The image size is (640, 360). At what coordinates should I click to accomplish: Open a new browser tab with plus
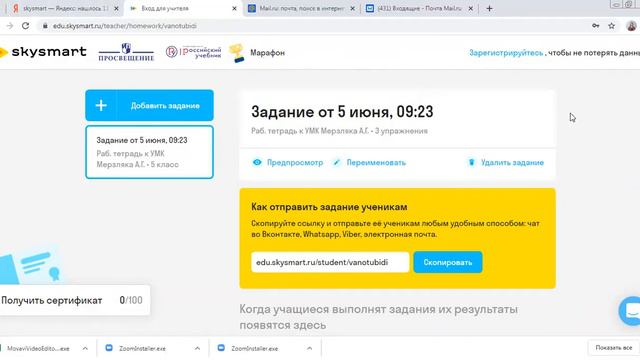[489, 8]
